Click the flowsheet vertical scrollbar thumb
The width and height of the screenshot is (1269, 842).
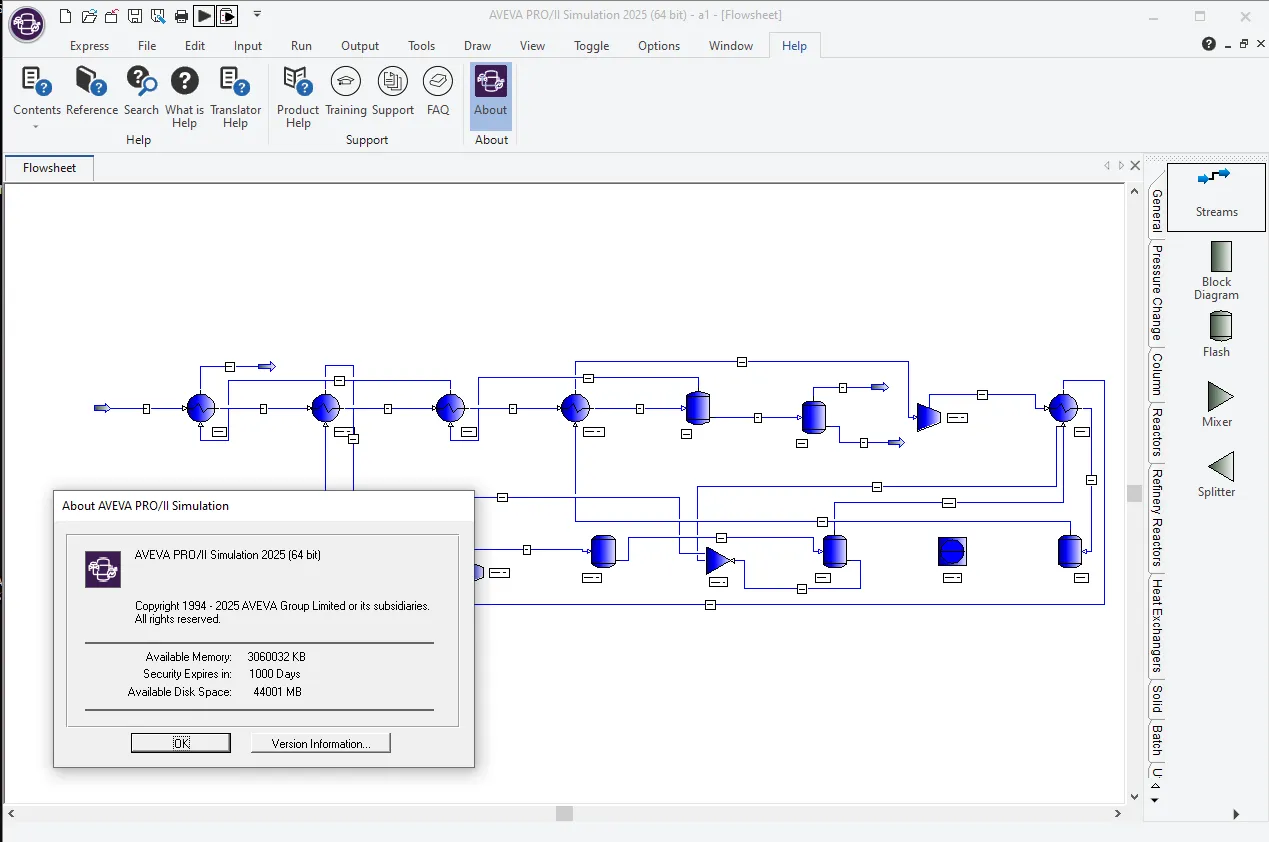click(1134, 493)
